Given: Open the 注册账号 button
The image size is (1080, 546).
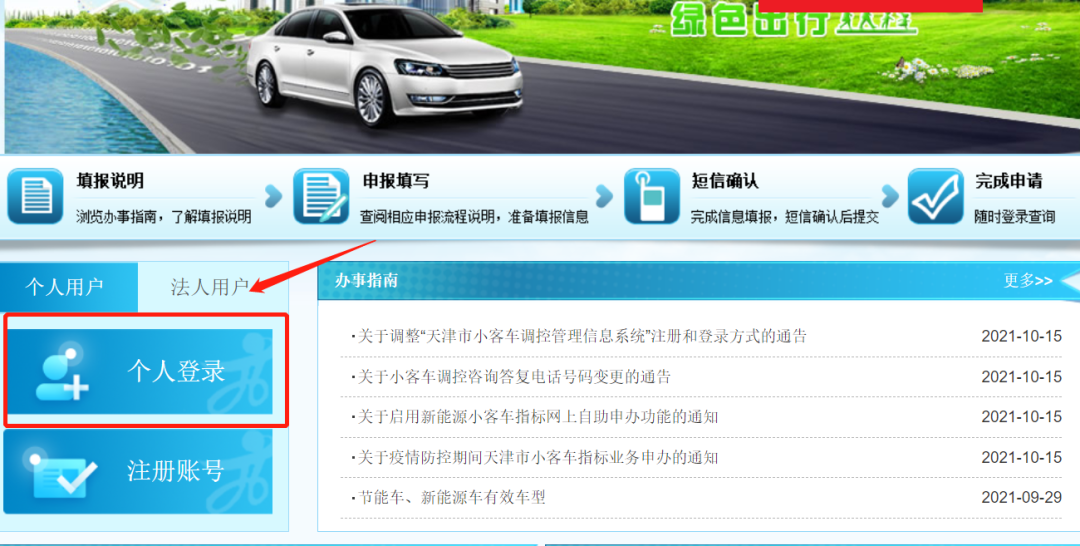Looking at the screenshot, I should click(x=138, y=472).
